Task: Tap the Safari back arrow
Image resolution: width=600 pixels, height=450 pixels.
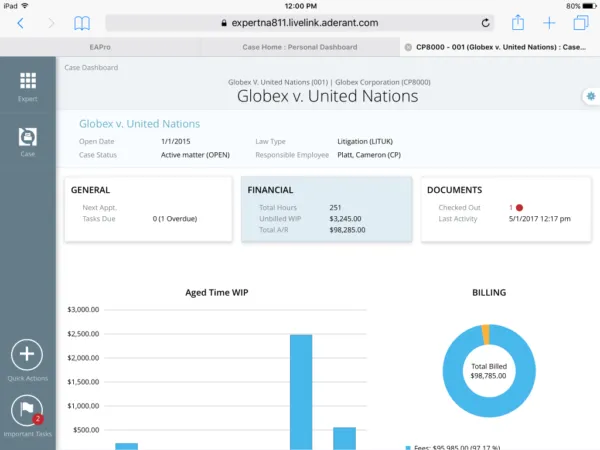Action: 21,23
